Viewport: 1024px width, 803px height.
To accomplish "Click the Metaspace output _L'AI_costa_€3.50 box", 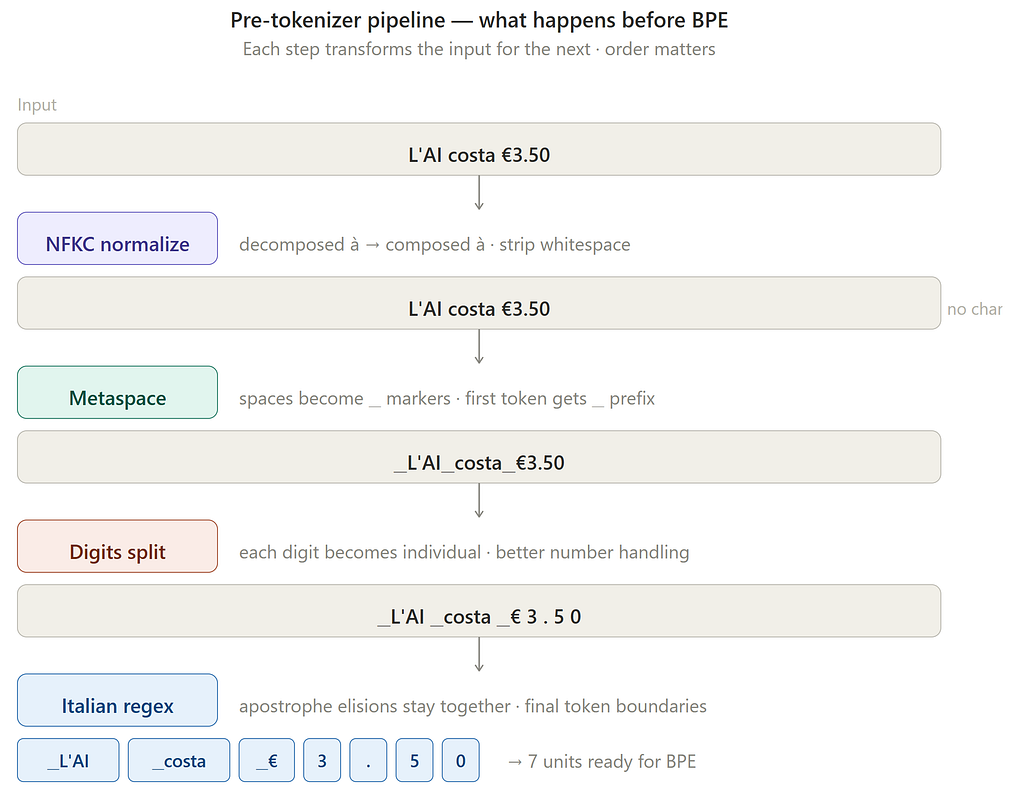I will 479,457.
